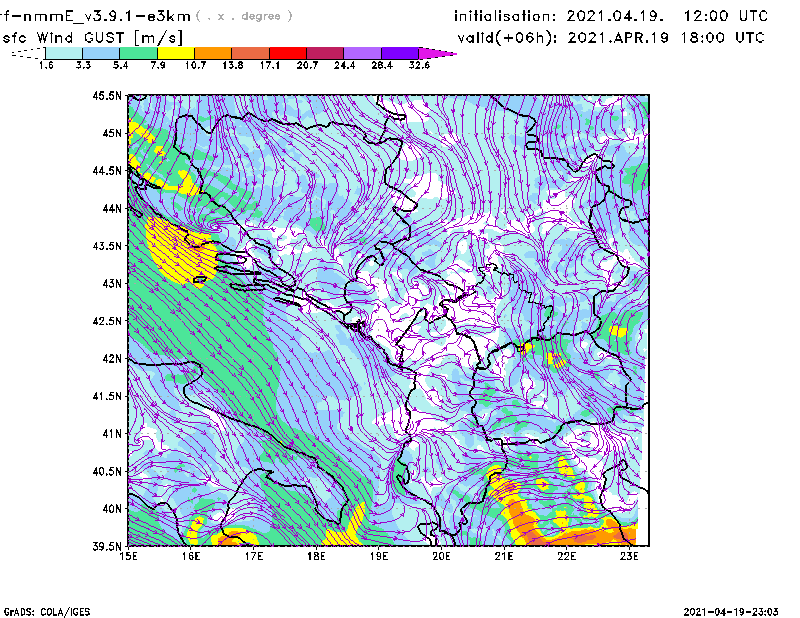The image size is (800, 618).
Task: Click the legend value 28.4
Action: (x=382, y=65)
